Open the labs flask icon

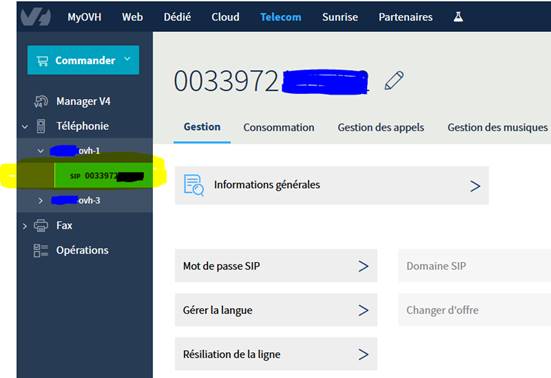coord(458,17)
